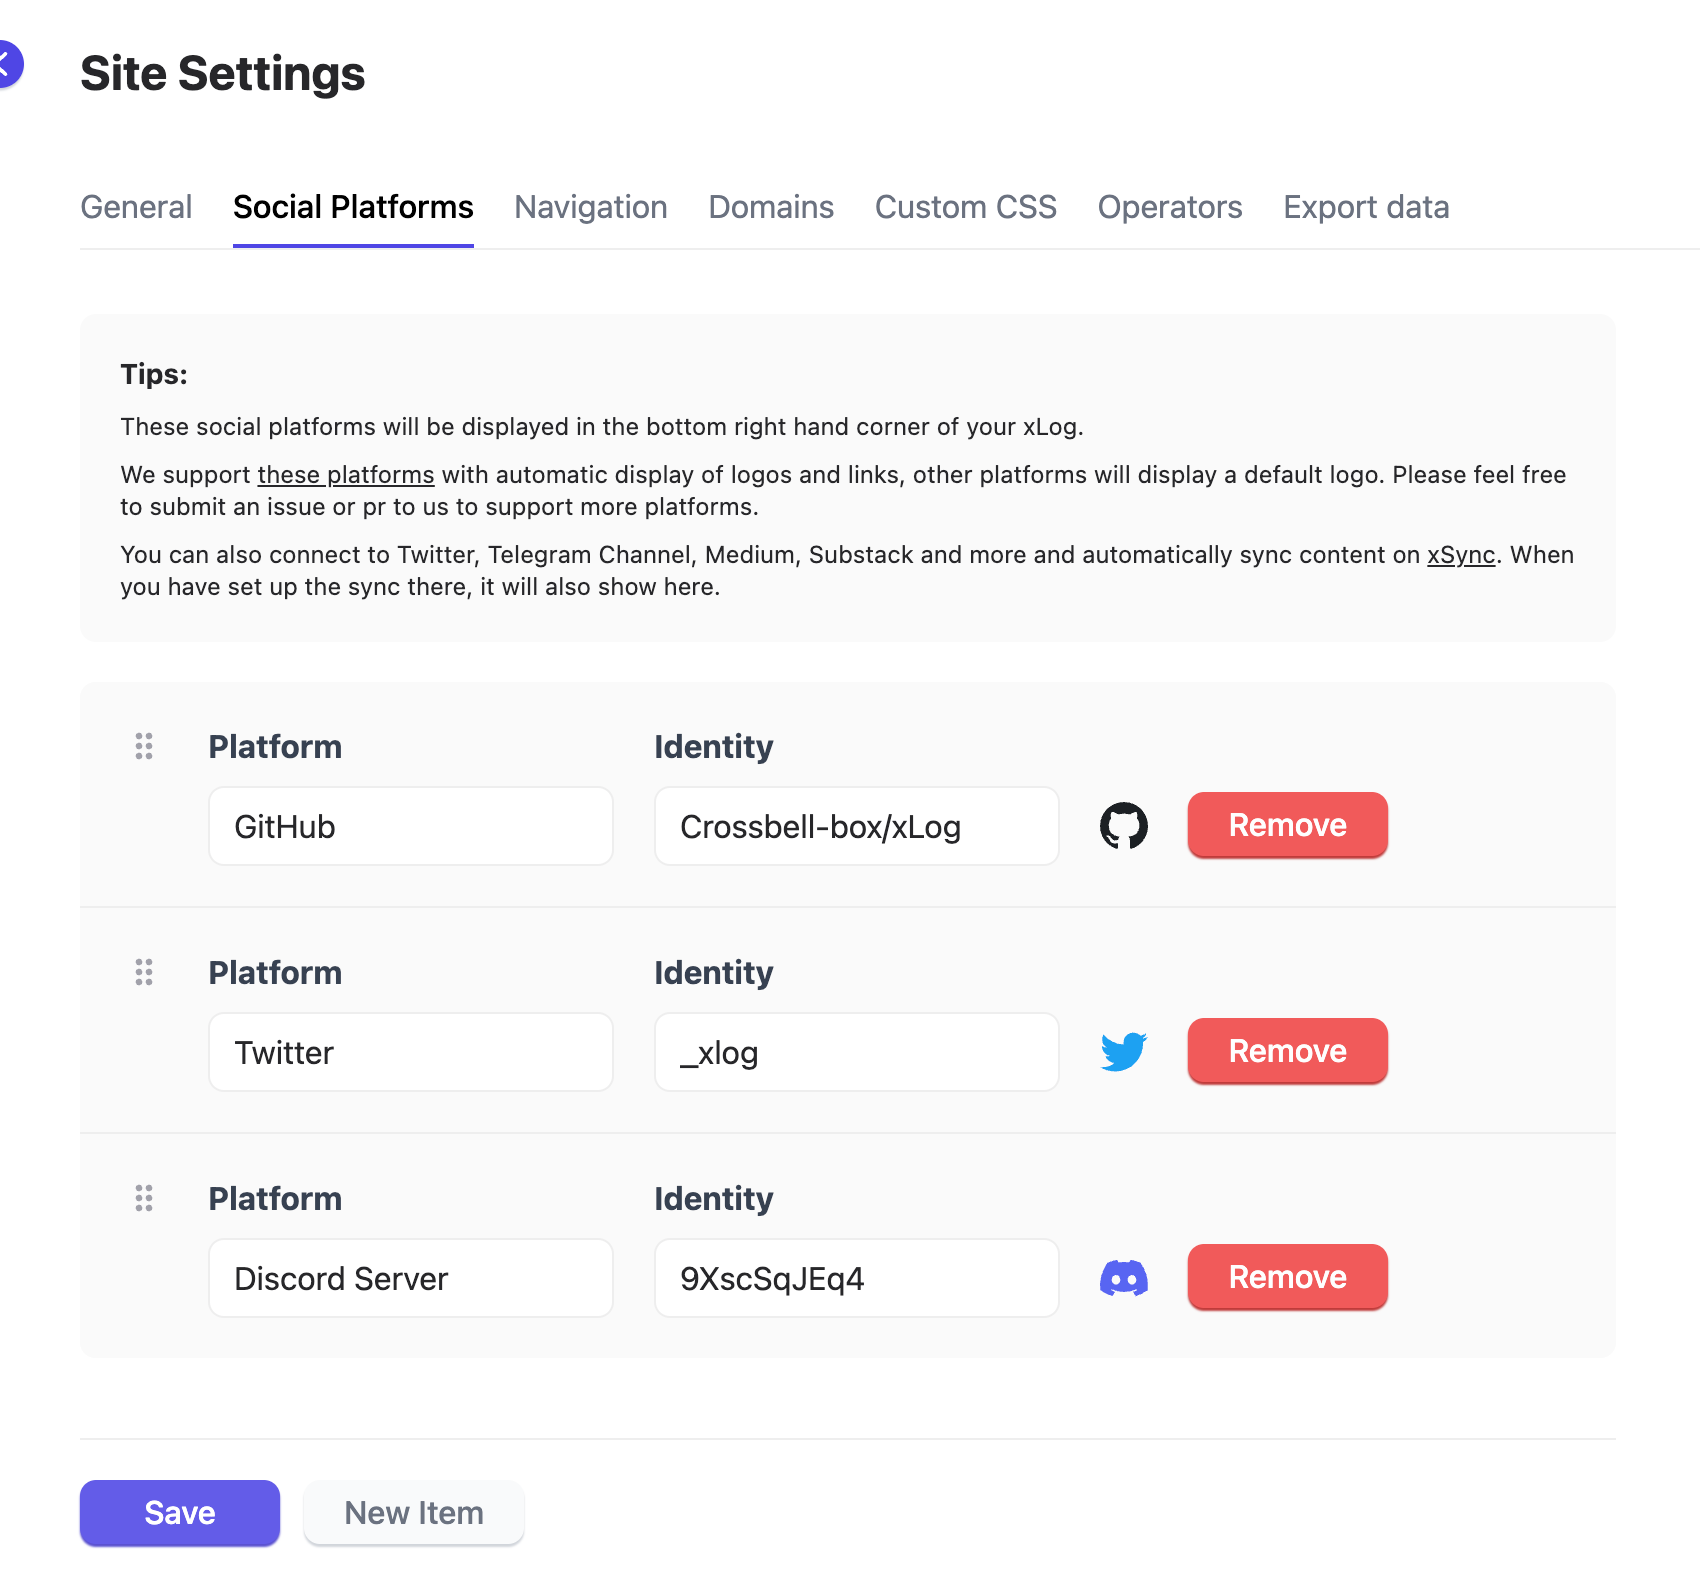Click the drag handle beside Discord Server row
1700x1584 pixels.
point(144,1198)
